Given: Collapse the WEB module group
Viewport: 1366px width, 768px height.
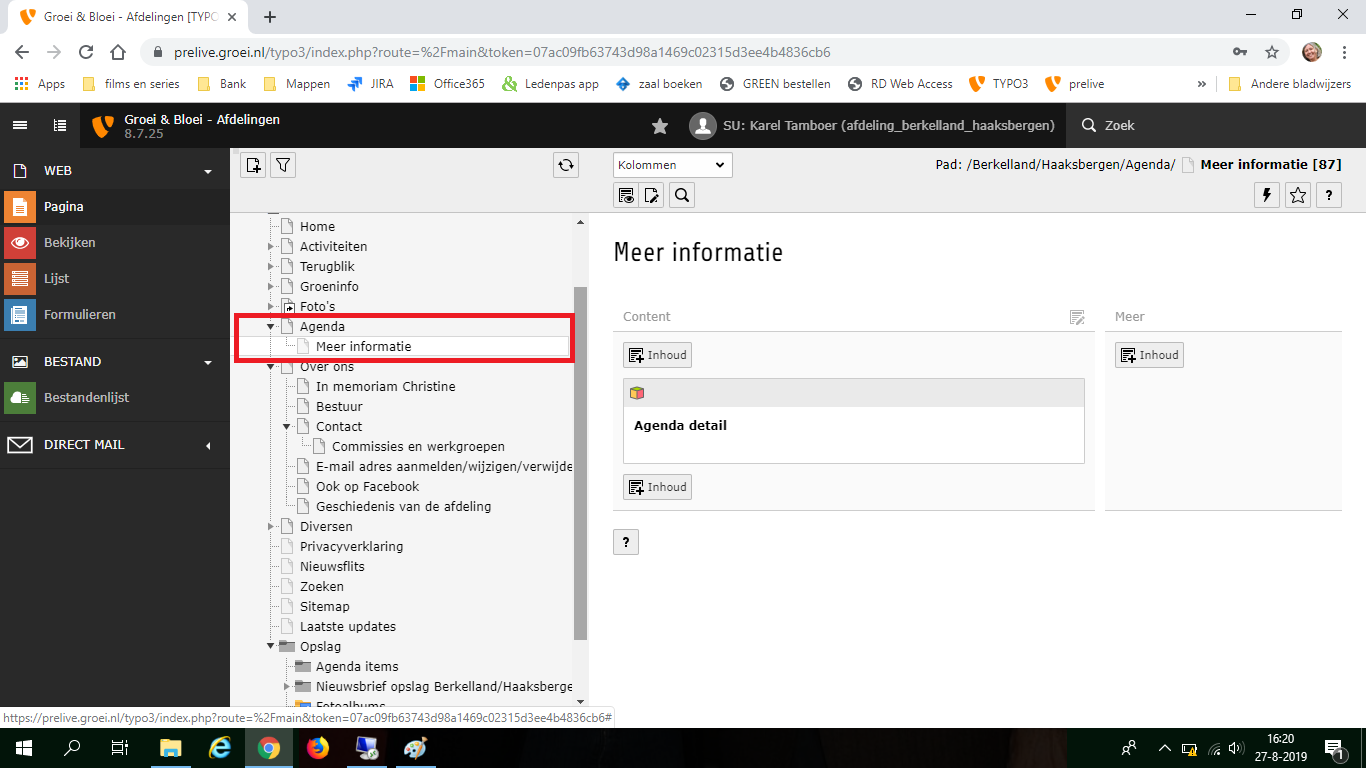Looking at the screenshot, I should 208,171.
